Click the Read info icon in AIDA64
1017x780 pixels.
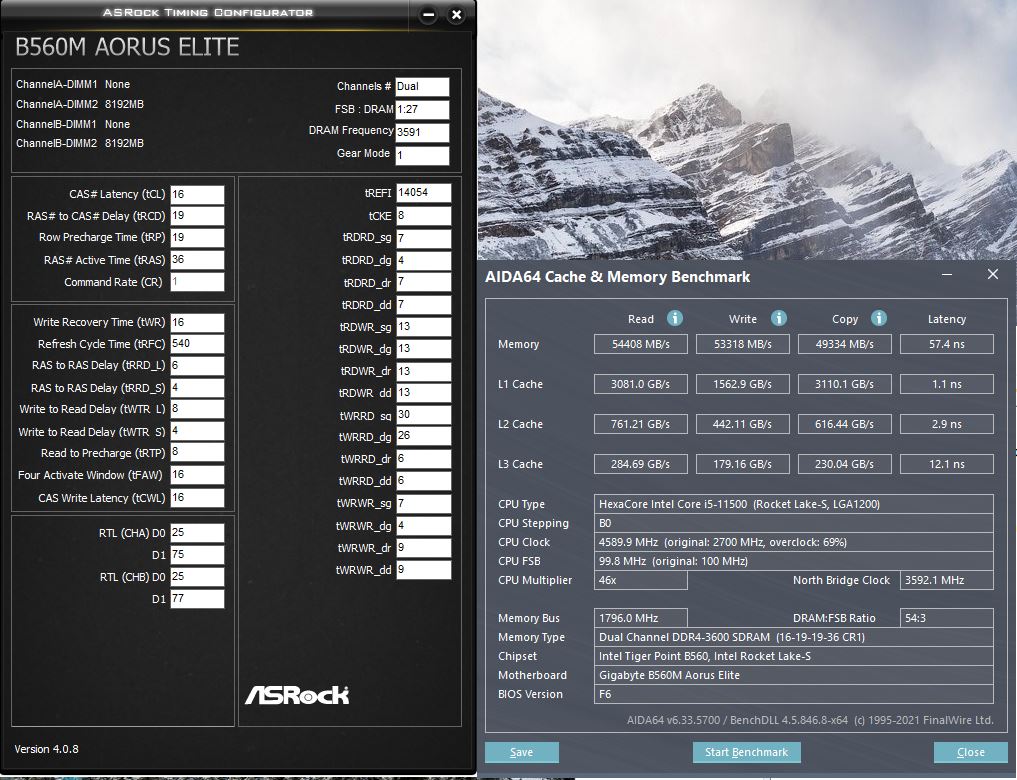point(675,318)
